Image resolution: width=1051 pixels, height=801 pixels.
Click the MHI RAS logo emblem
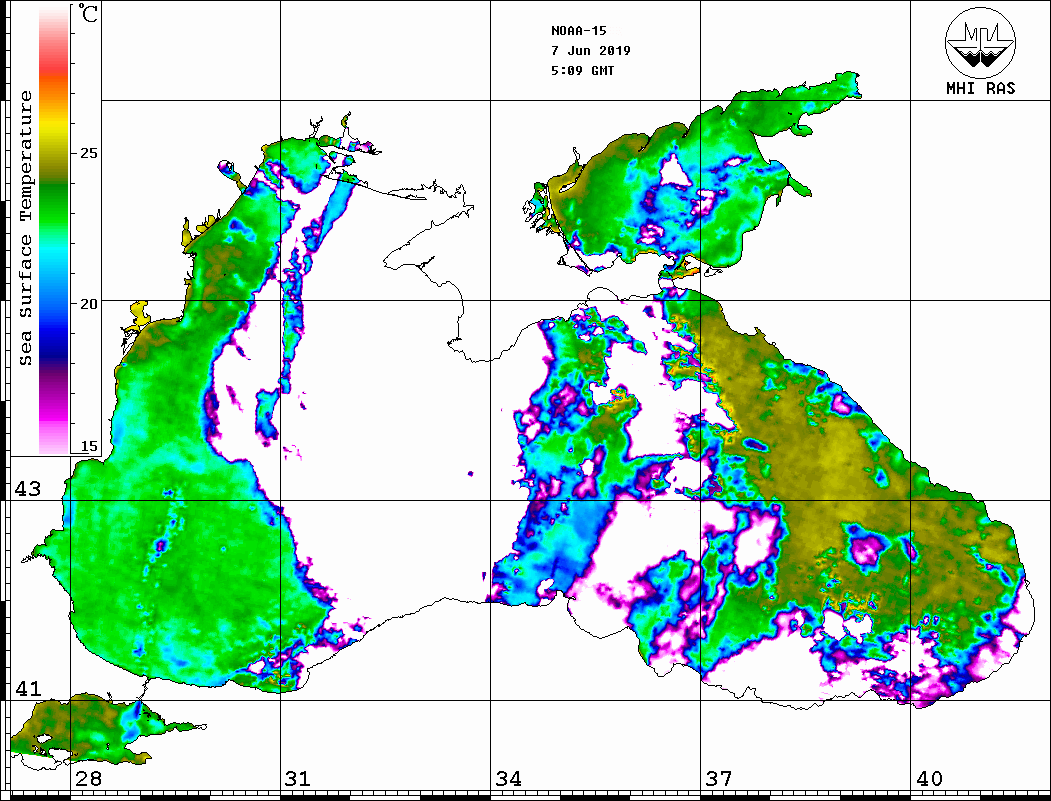click(x=980, y=42)
